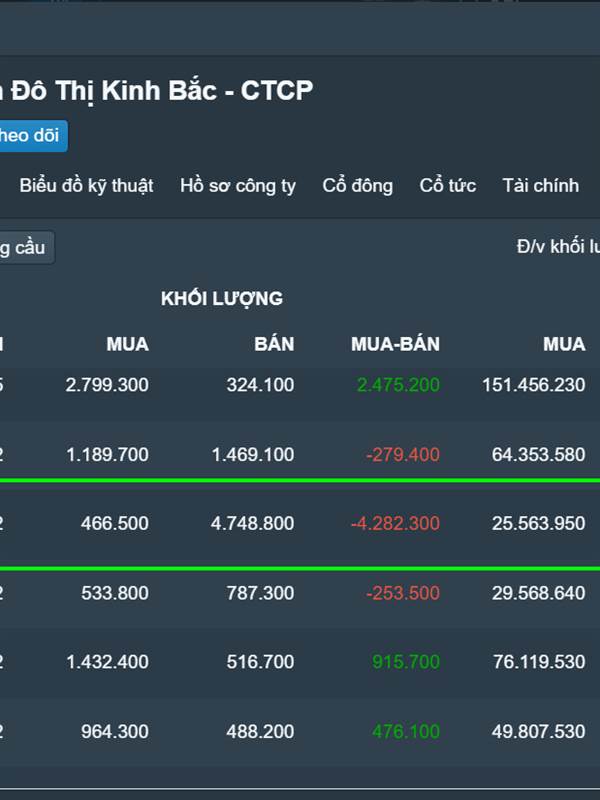The image size is (600, 800).
Task: Go to the Tài chính tab
Action: tap(540, 186)
